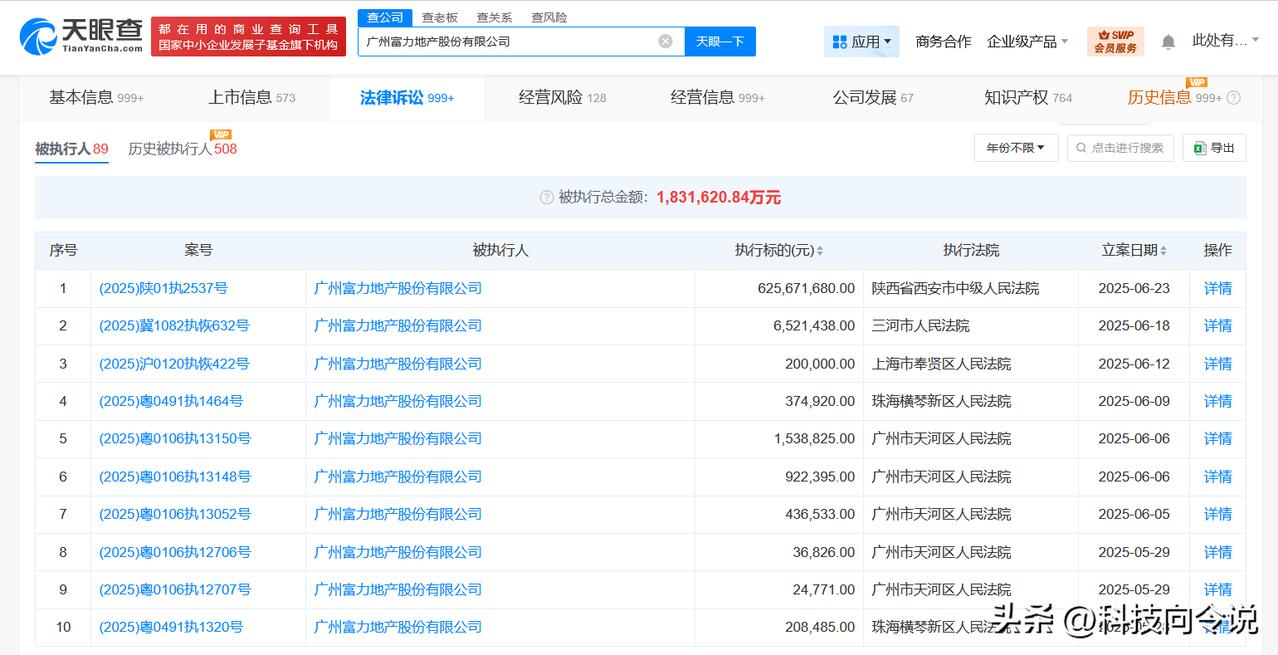Image resolution: width=1278 pixels, height=655 pixels.
Task: Open case (2025)粤0106执13150号
Action: (175, 439)
